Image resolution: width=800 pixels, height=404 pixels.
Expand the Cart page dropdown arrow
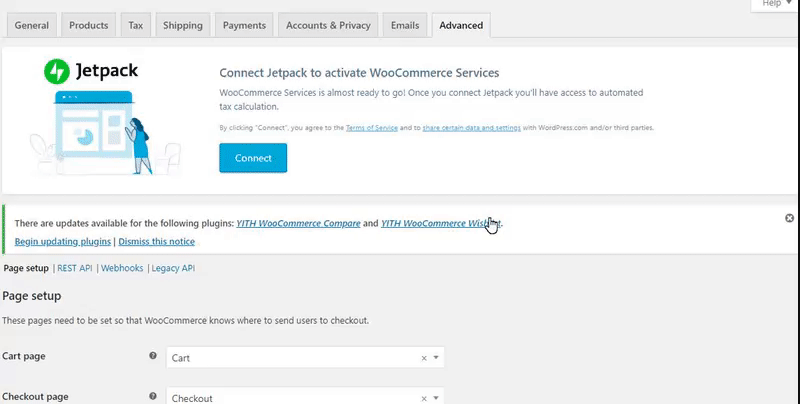click(436, 358)
